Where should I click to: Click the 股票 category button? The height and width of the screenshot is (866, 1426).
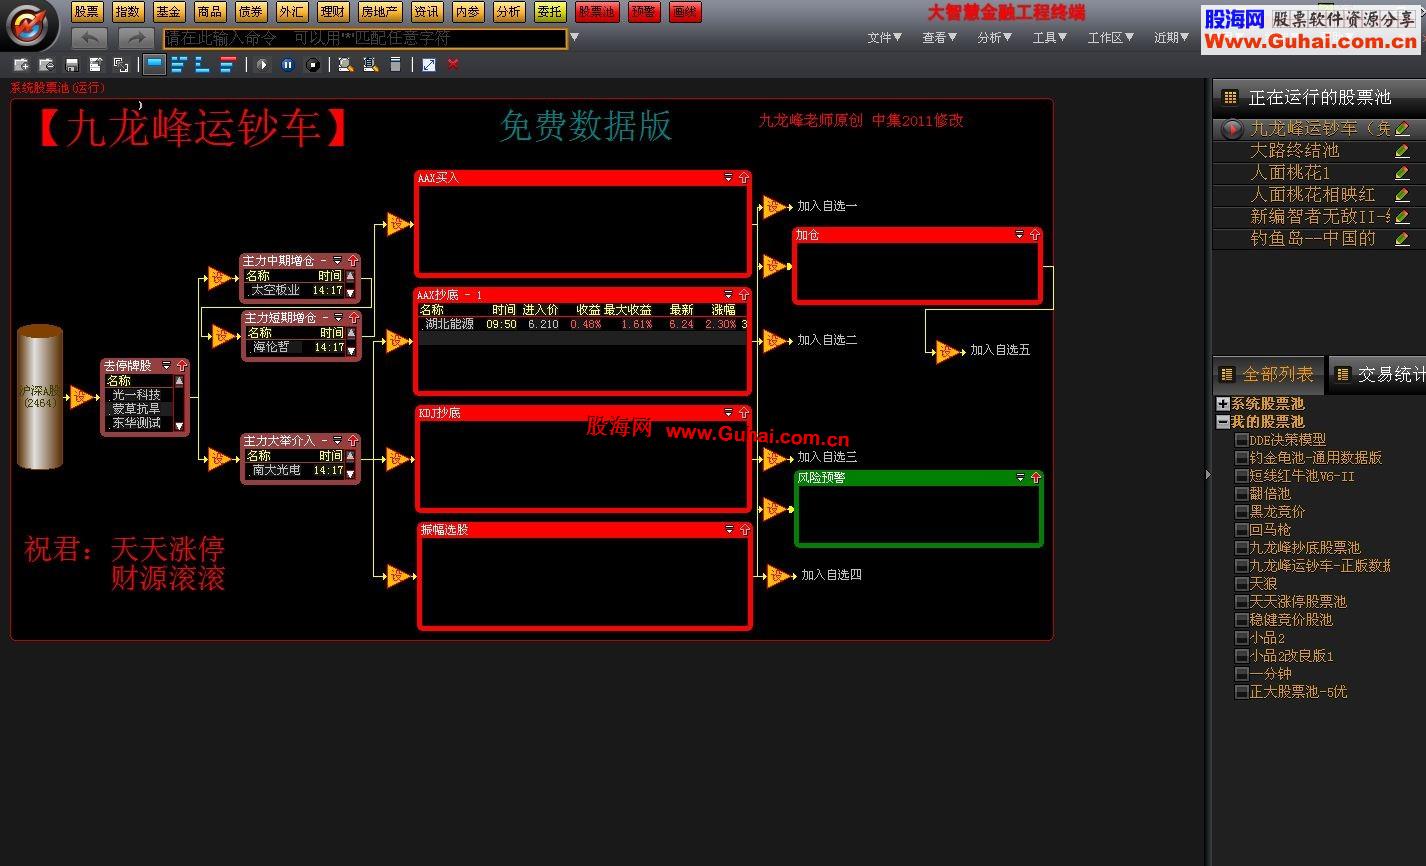pyautogui.click(x=87, y=12)
